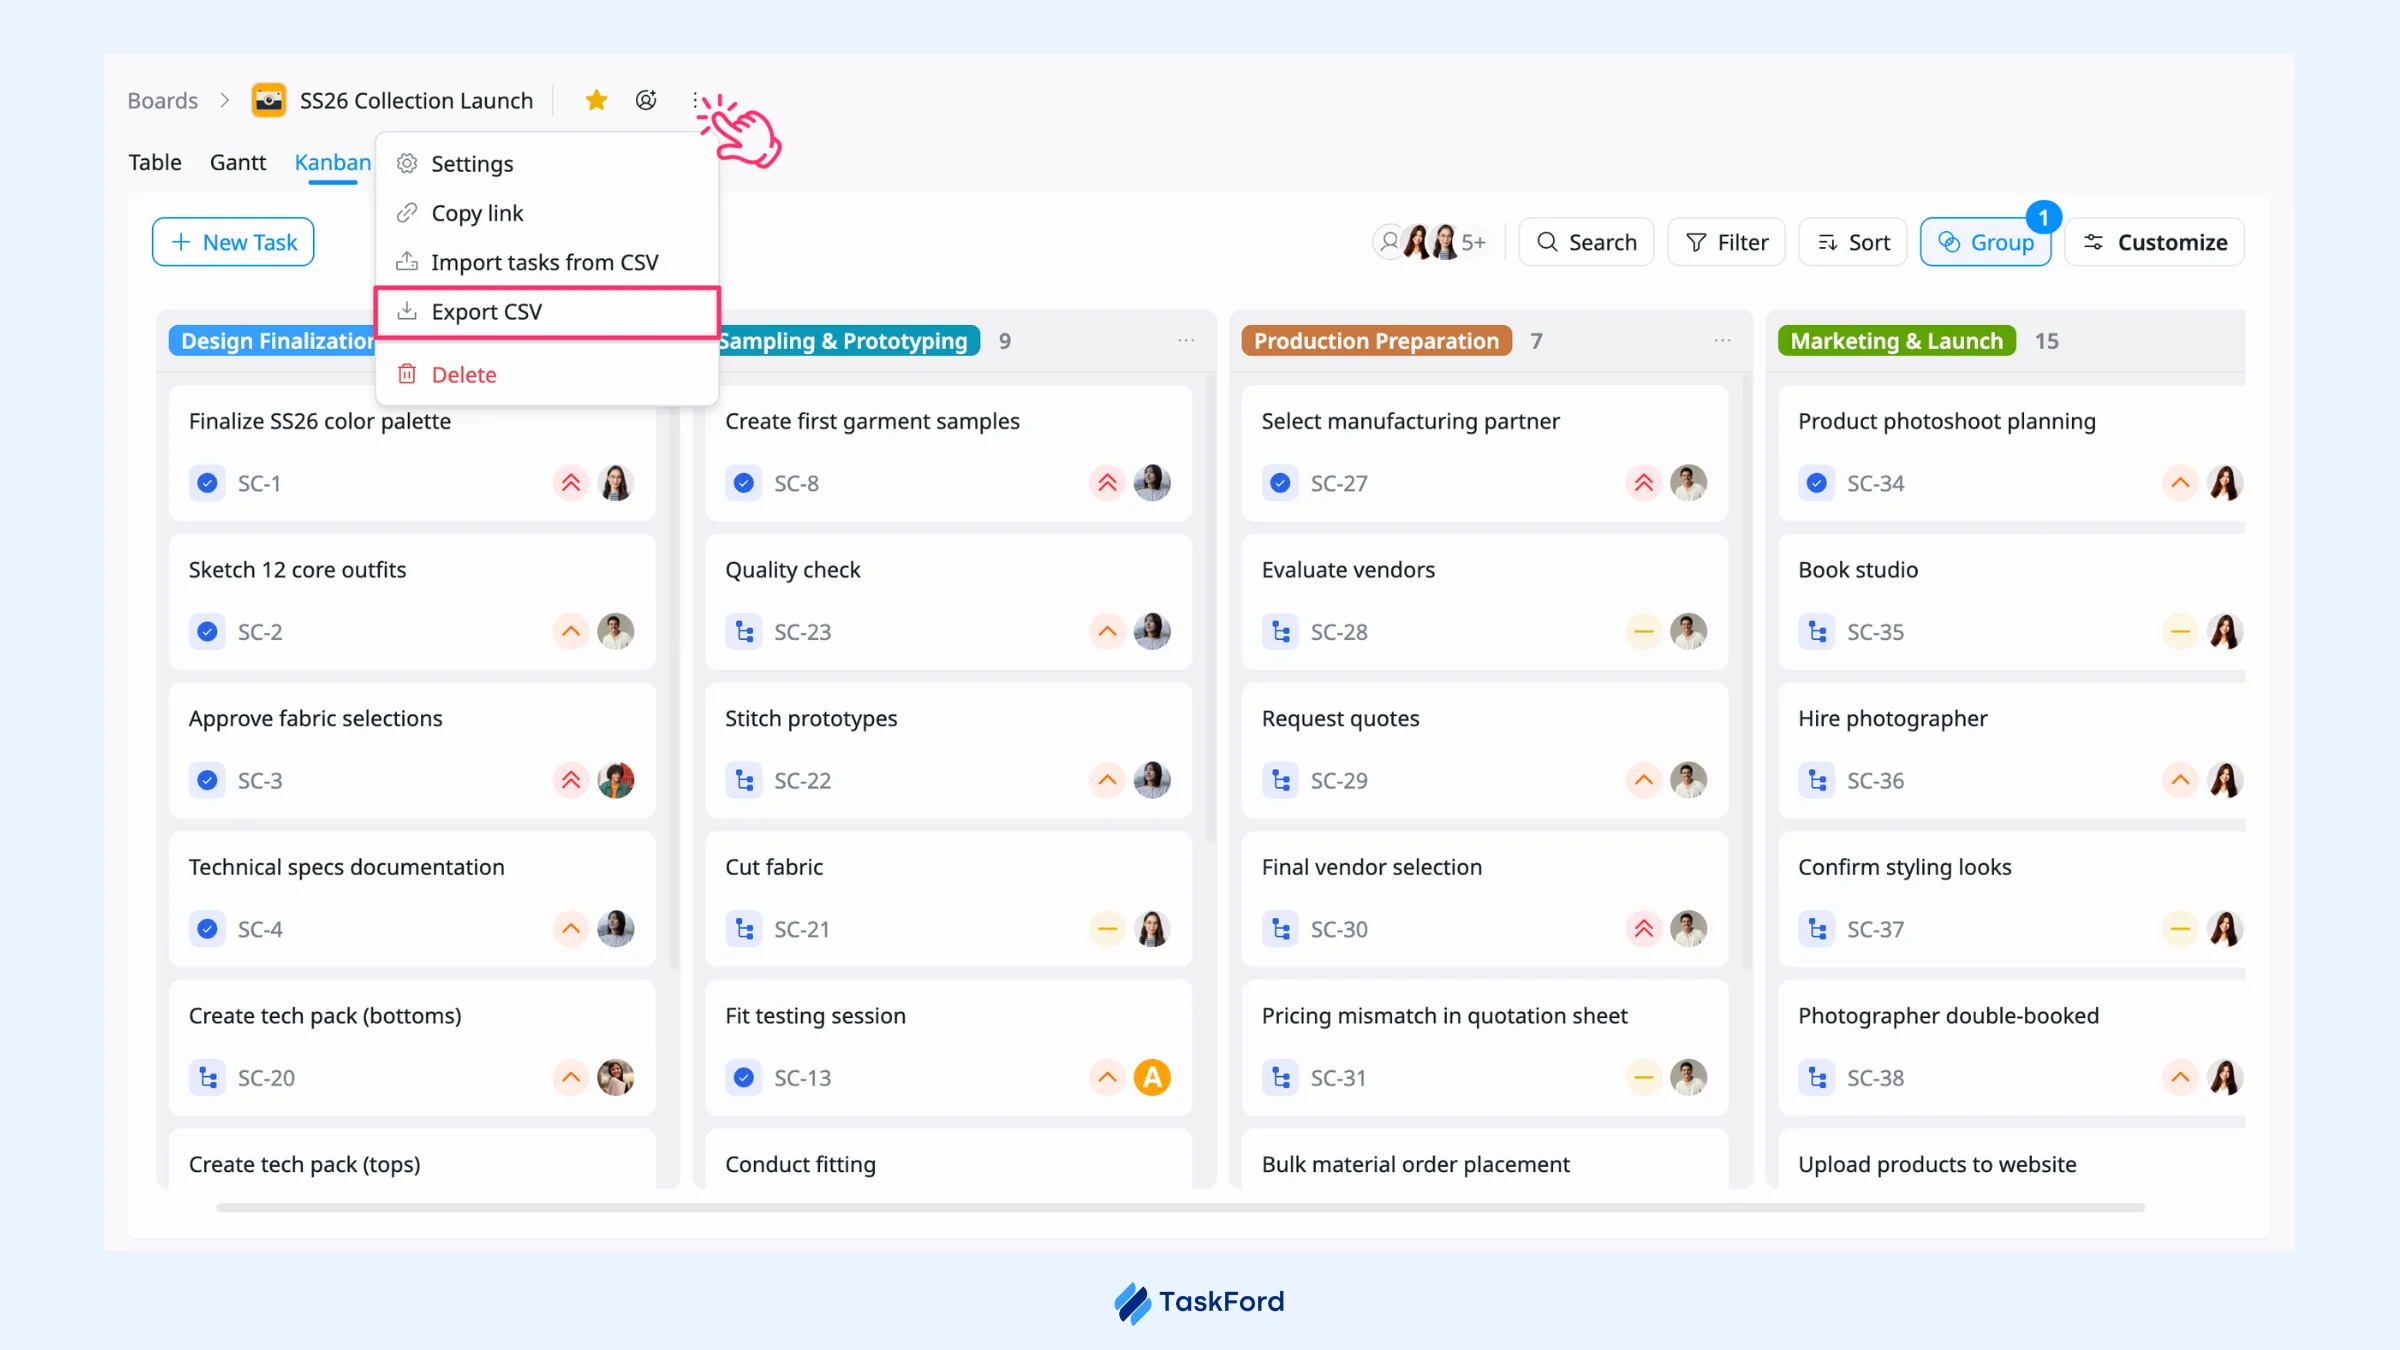Toggle the completed checkmark on SC-2
This screenshot has height=1350, width=2400.
[x=207, y=632]
